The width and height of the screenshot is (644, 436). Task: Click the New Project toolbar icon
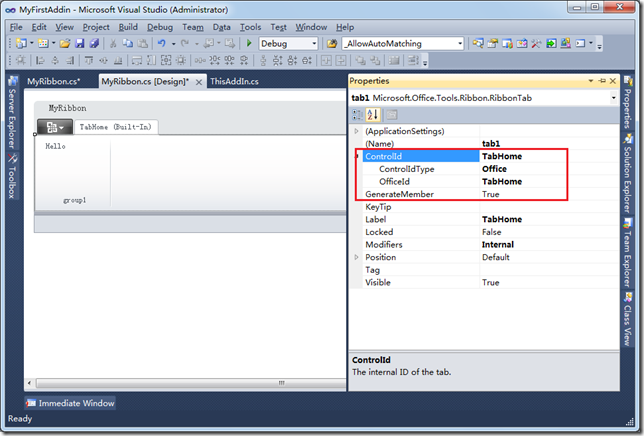pyautogui.click(x=21, y=43)
